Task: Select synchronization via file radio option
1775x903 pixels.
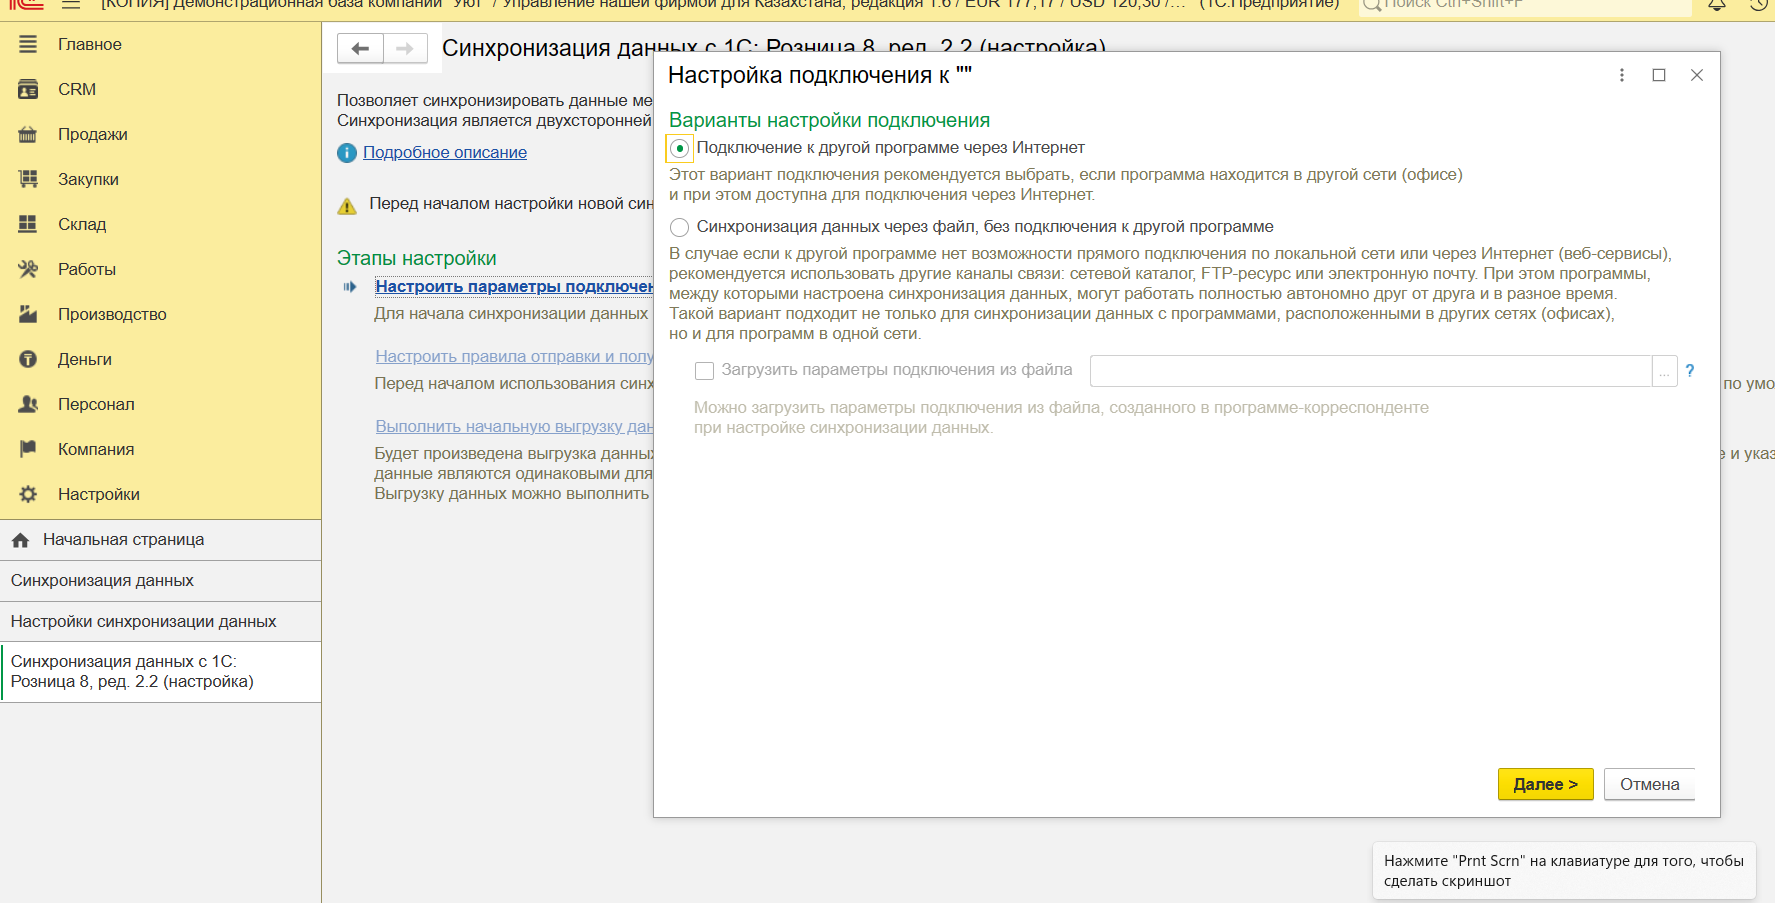Action: pos(680,227)
